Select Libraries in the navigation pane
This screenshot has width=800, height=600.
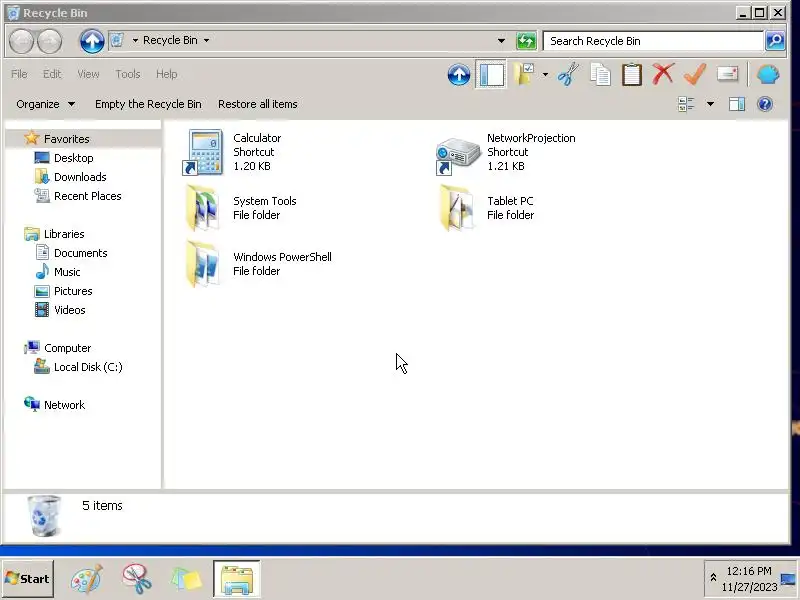(64, 234)
